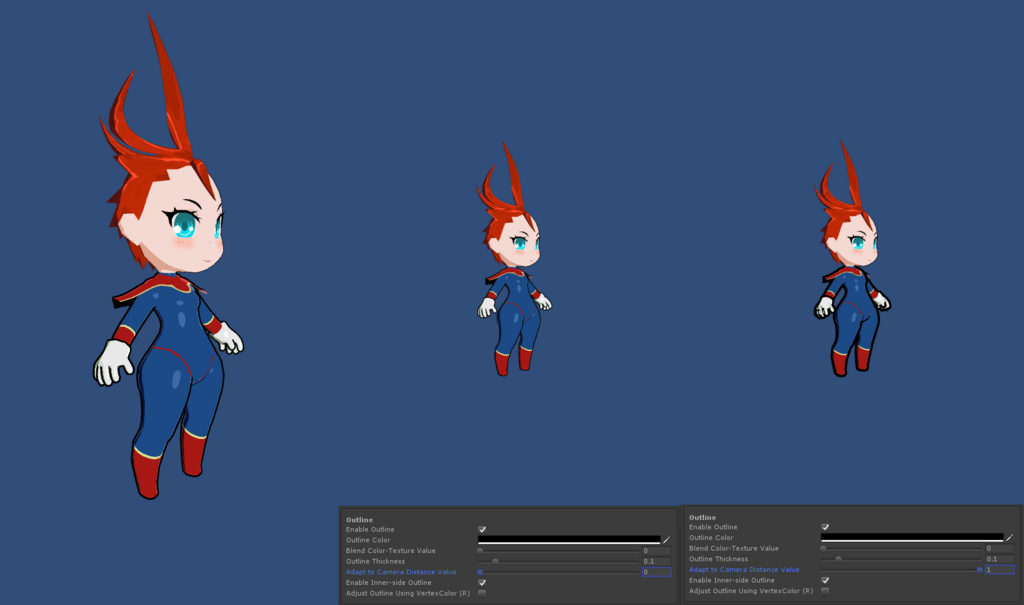Focus Blend Color-Texture value field, Adapt value 0 panel
The width and height of the screenshot is (1024, 605).
(x=656, y=551)
